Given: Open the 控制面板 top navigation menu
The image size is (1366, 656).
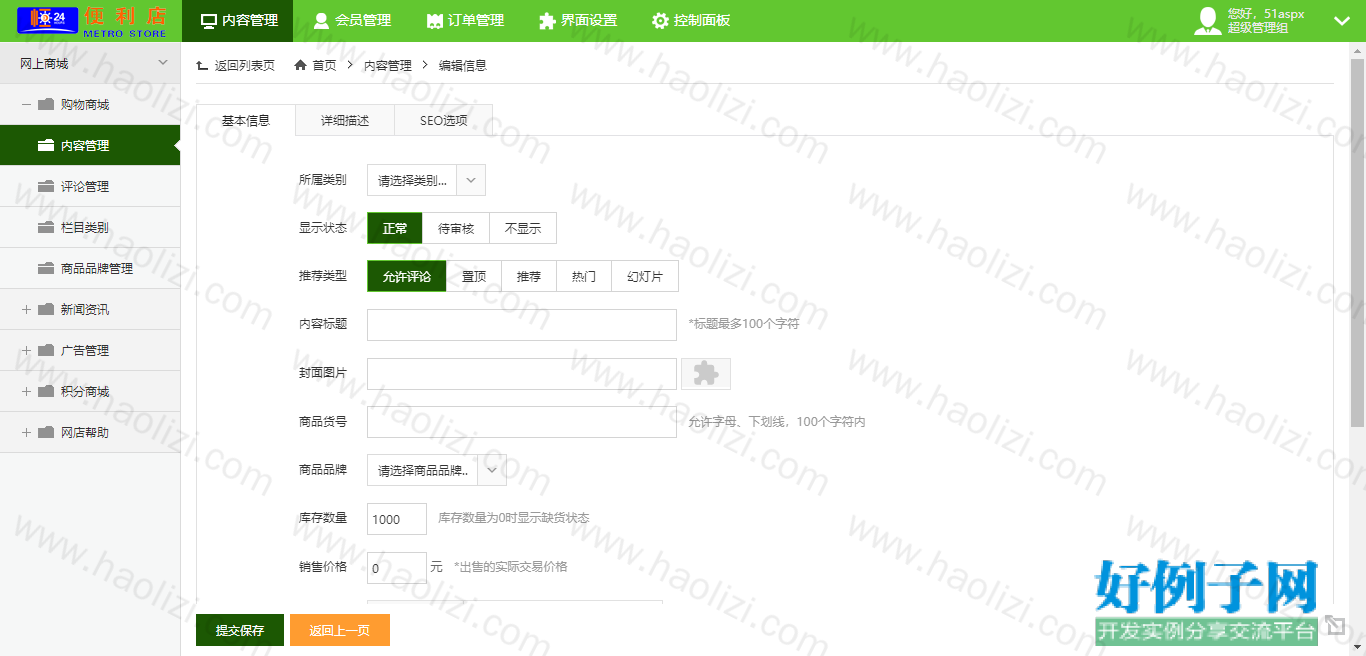Looking at the screenshot, I should [x=691, y=21].
